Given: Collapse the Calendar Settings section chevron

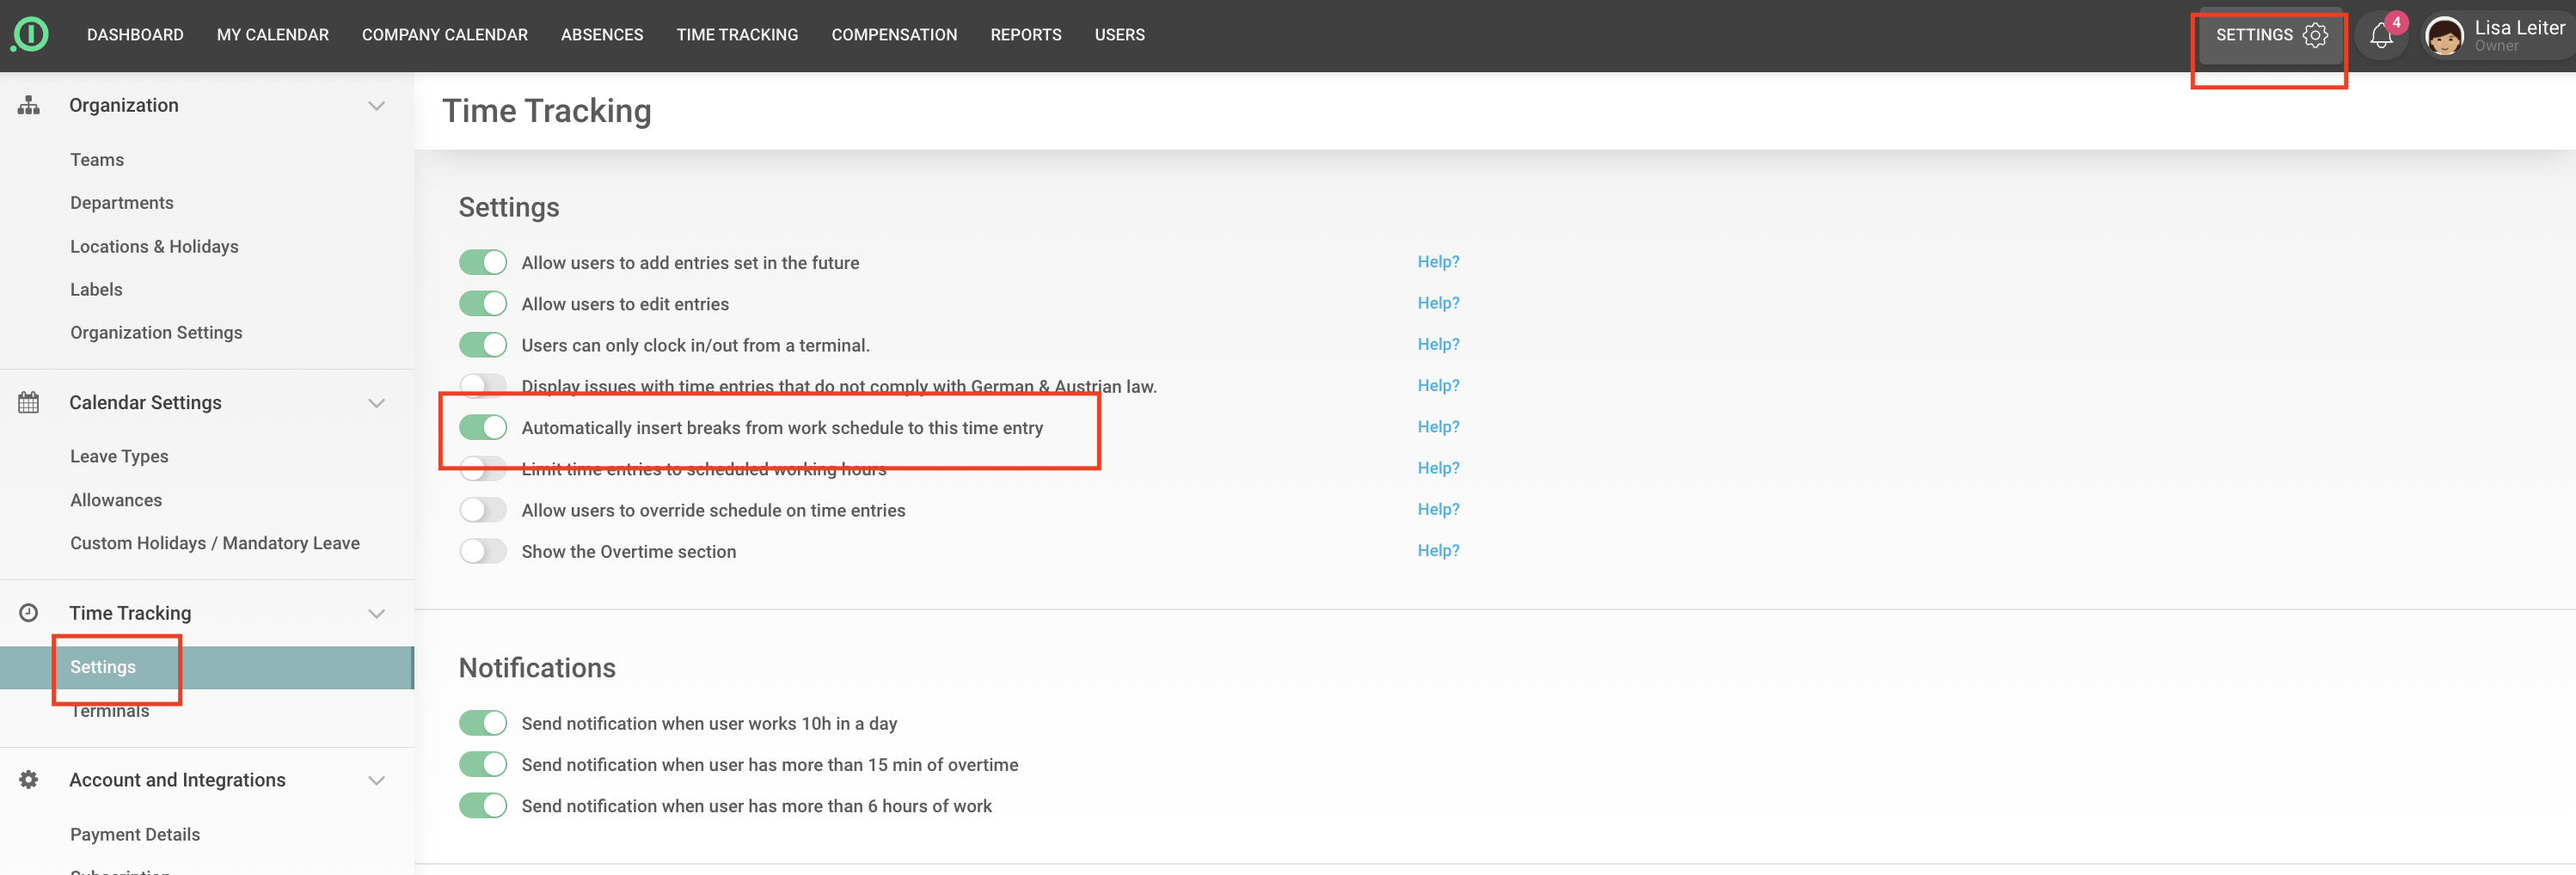Looking at the screenshot, I should click(x=376, y=403).
